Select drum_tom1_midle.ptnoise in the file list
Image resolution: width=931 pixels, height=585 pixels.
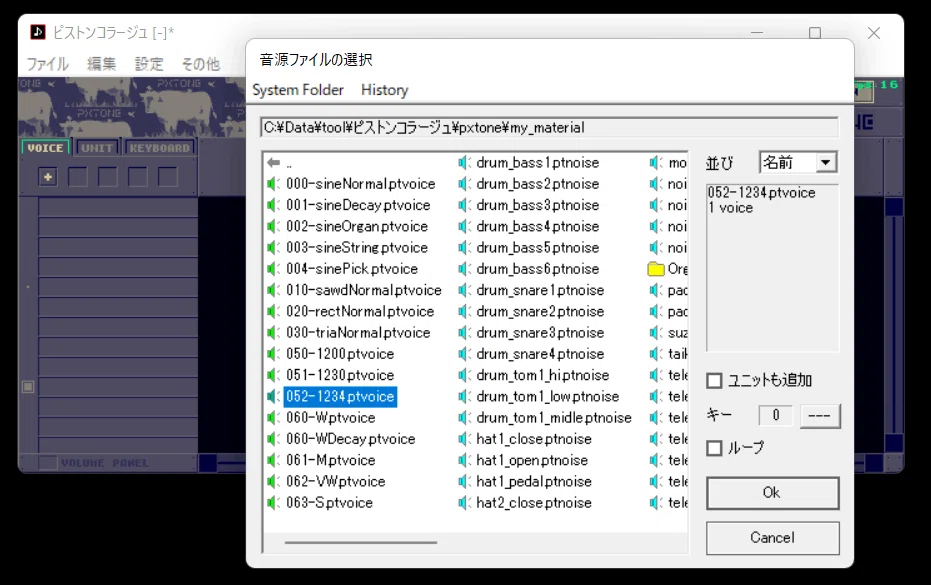click(x=553, y=418)
